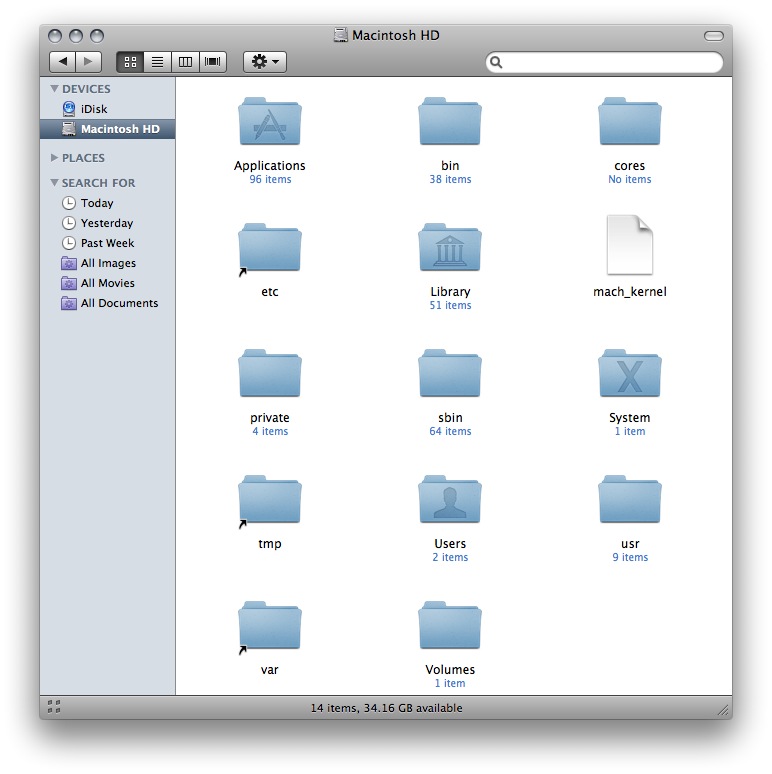772x774 pixels.
Task: Select the Today search label
Action: 97,203
